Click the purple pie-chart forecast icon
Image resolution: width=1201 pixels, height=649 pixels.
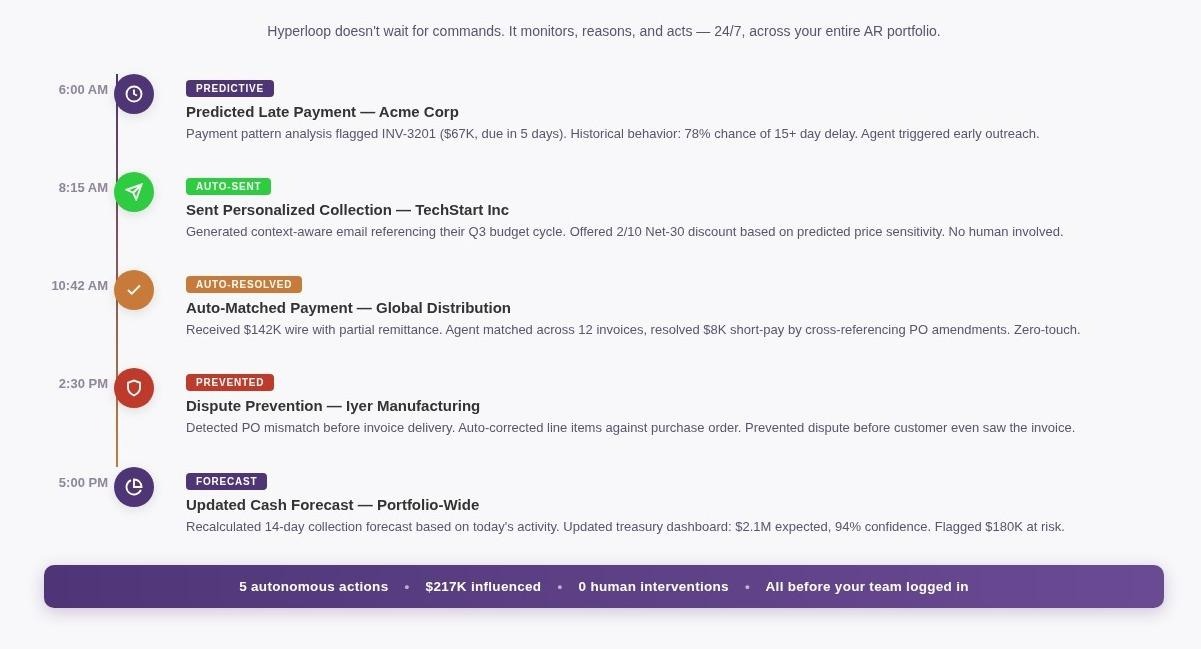134,487
